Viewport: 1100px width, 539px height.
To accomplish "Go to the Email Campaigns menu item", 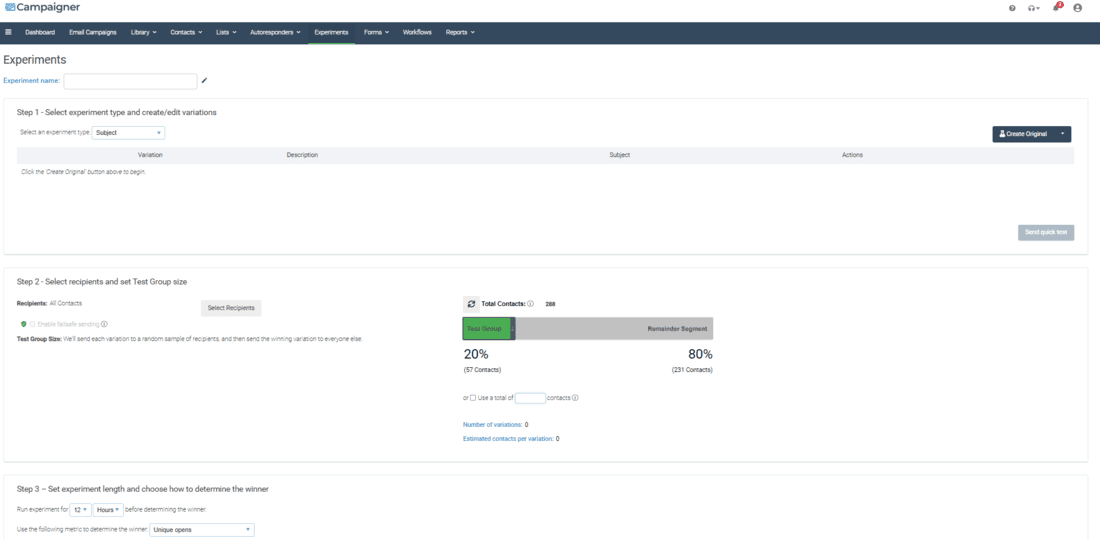I will click(x=93, y=32).
